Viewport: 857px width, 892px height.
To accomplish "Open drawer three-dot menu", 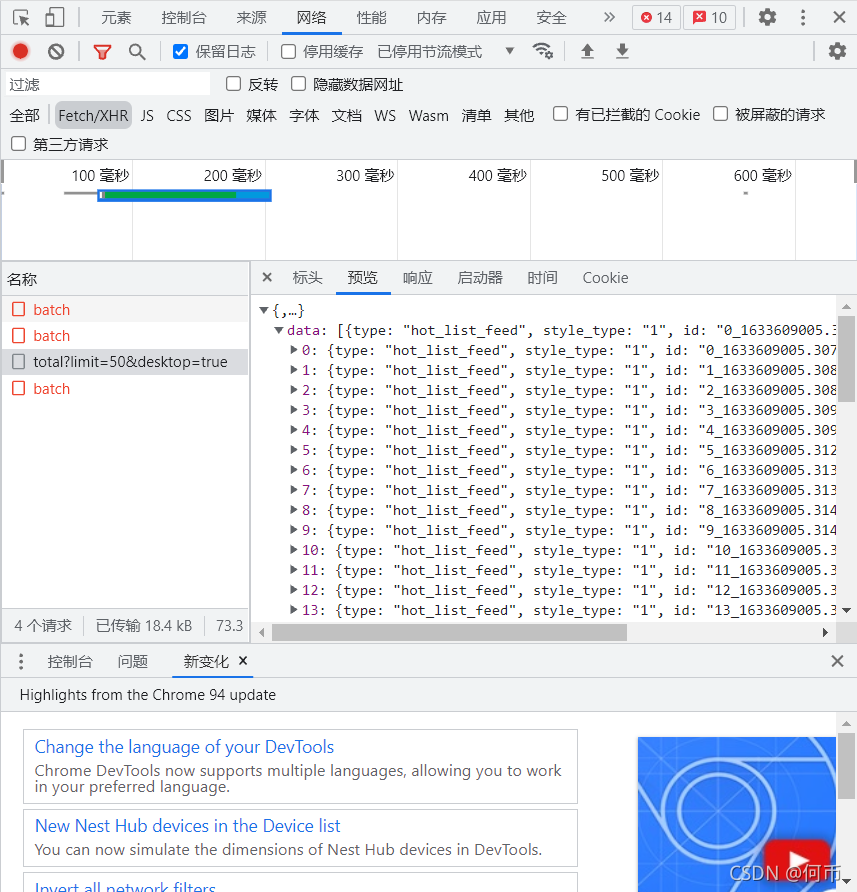I will tap(21, 661).
